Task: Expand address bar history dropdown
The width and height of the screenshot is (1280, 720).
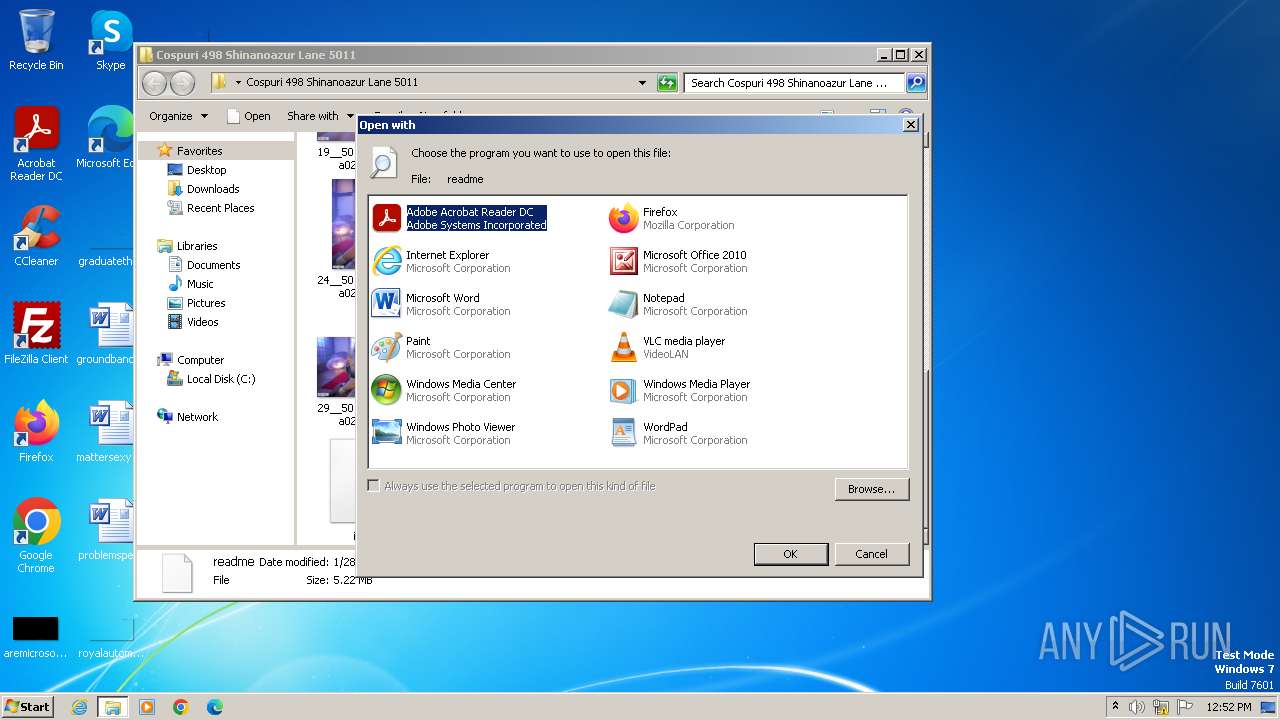Action: point(642,83)
